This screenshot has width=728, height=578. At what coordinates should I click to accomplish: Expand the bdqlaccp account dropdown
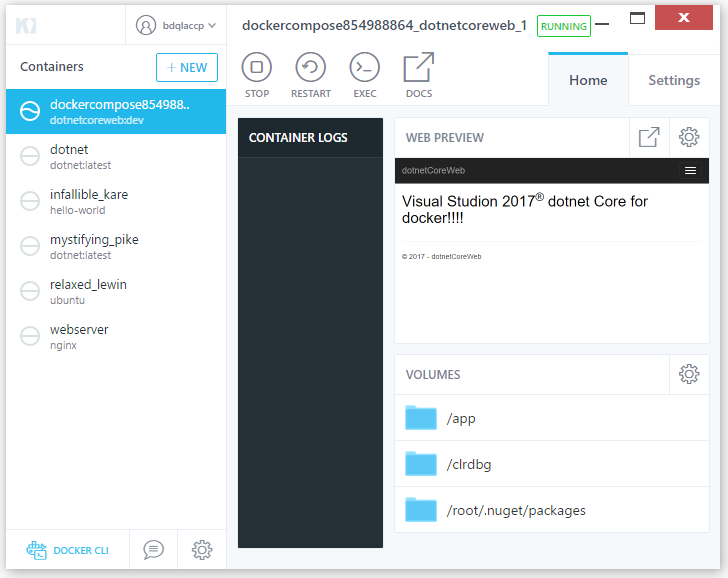[177, 26]
